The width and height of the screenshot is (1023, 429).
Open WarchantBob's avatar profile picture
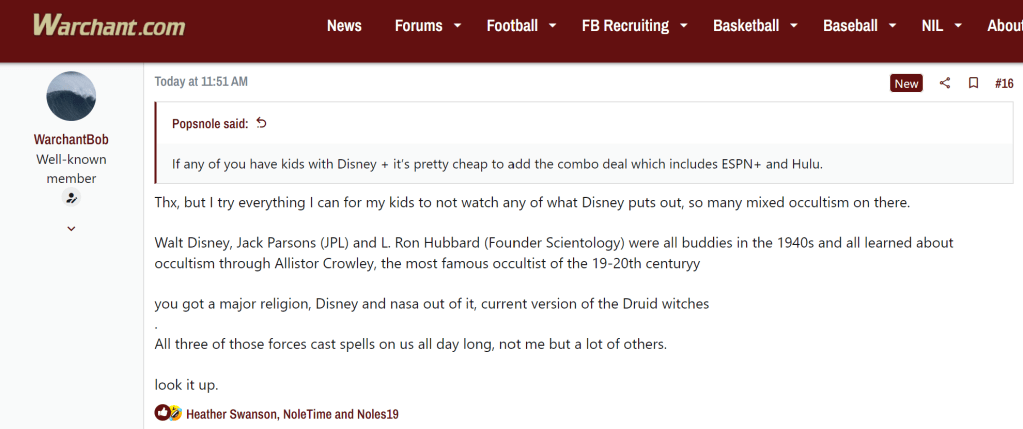point(71,96)
